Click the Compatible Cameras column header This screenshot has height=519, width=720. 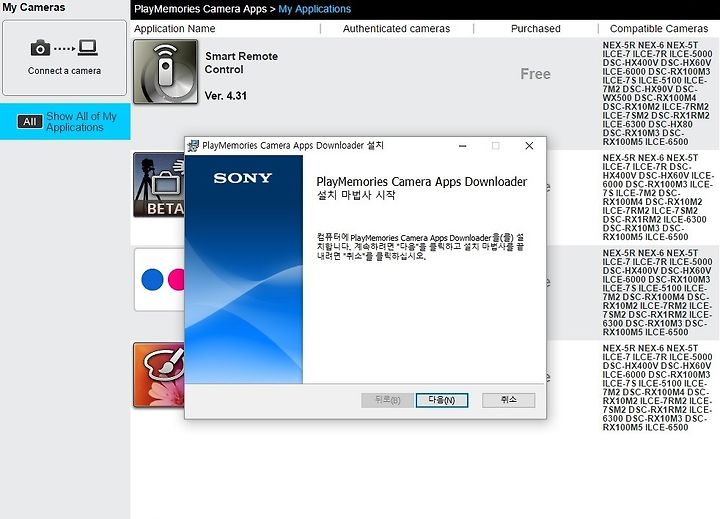coord(659,28)
